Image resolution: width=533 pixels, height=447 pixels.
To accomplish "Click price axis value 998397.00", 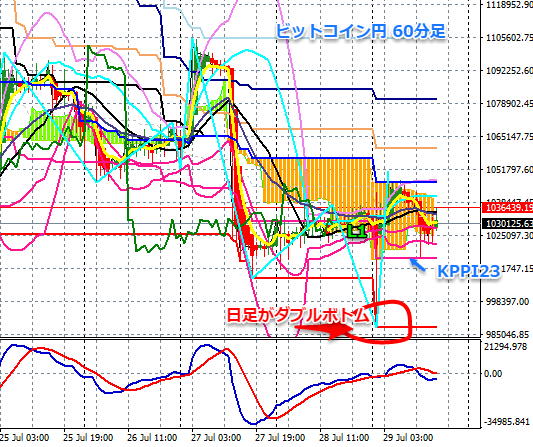I will [508, 302].
